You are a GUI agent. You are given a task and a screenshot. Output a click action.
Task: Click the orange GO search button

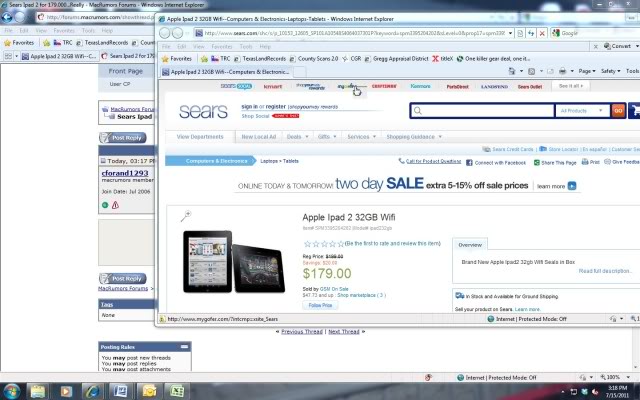618,111
